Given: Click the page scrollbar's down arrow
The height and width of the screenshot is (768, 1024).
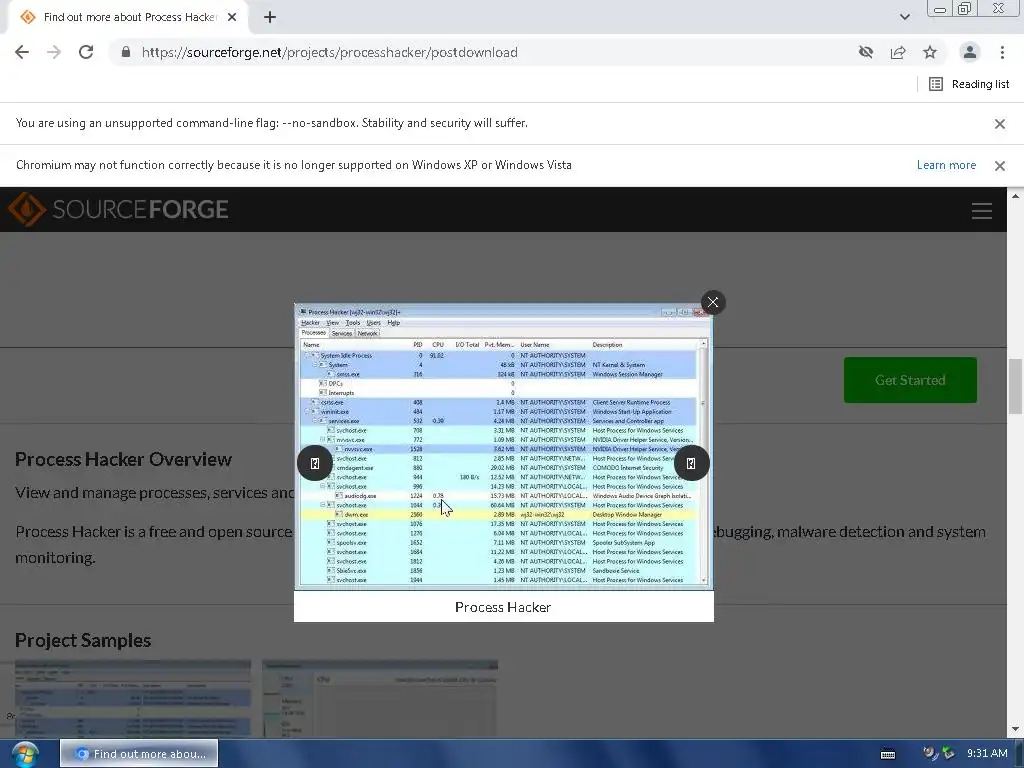Looking at the screenshot, I should tap(1015, 729).
